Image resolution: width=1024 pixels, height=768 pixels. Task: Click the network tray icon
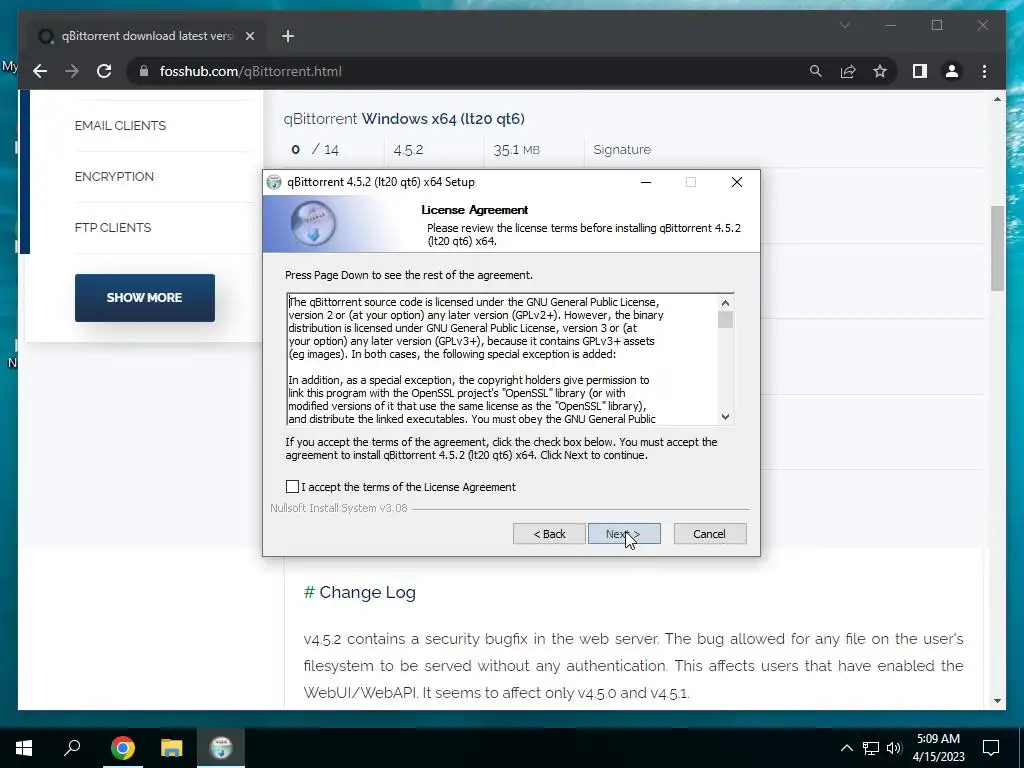pyautogui.click(x=871, y=748)
